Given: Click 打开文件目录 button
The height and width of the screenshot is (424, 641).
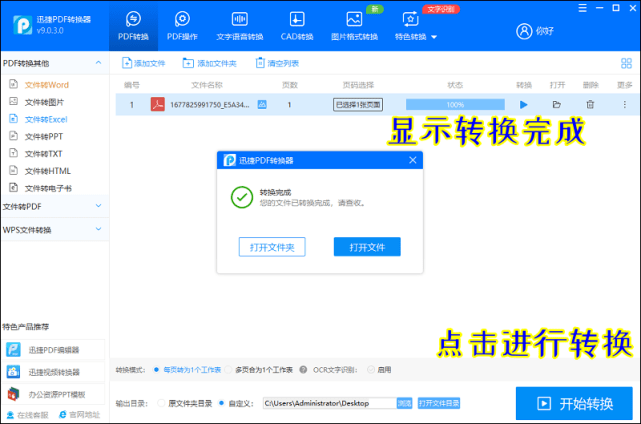Looking at the screenshot, I should click(439, 404).
